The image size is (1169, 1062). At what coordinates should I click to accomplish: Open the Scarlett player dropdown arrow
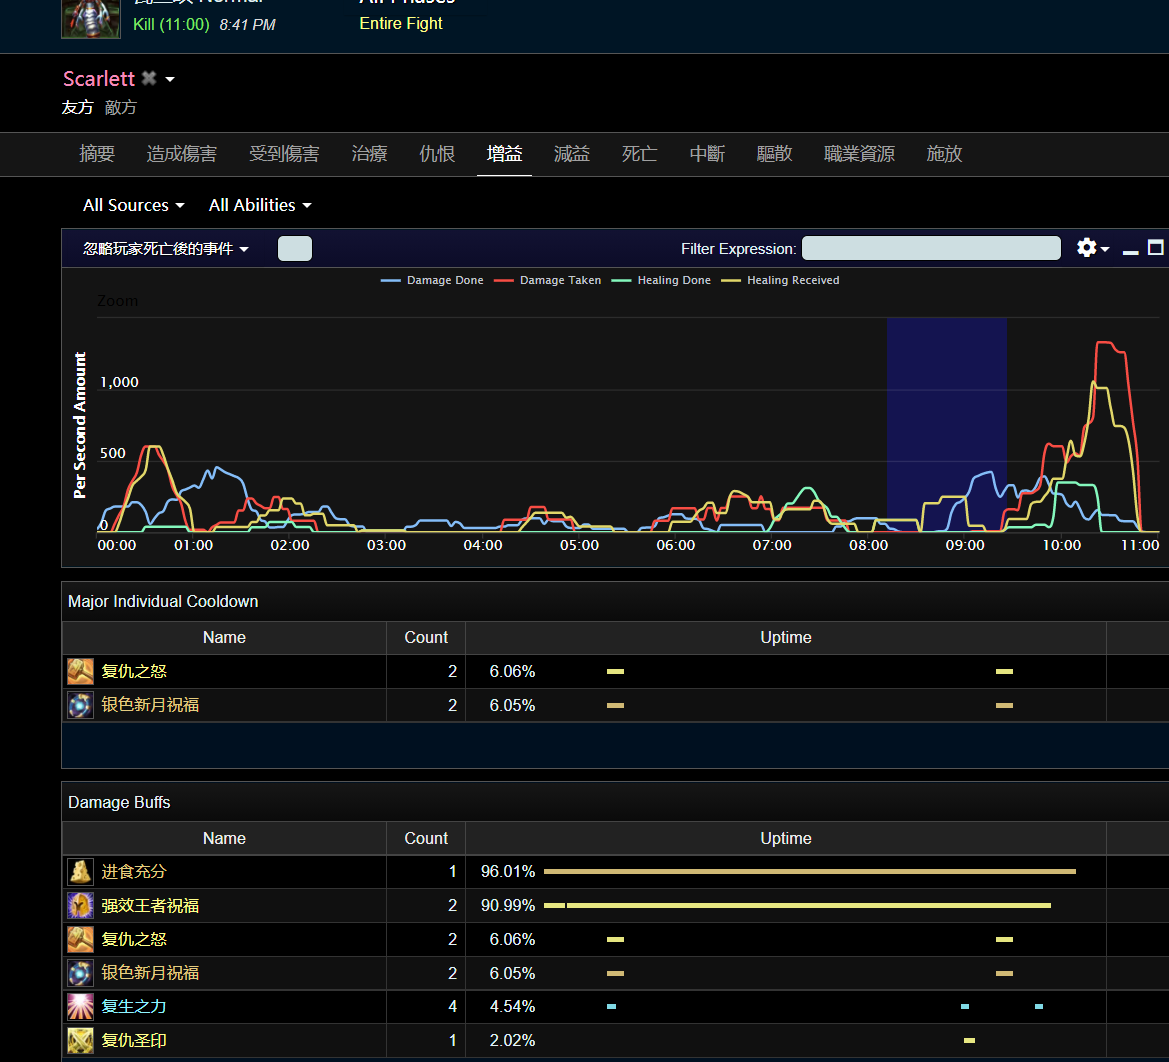(170, 79)
